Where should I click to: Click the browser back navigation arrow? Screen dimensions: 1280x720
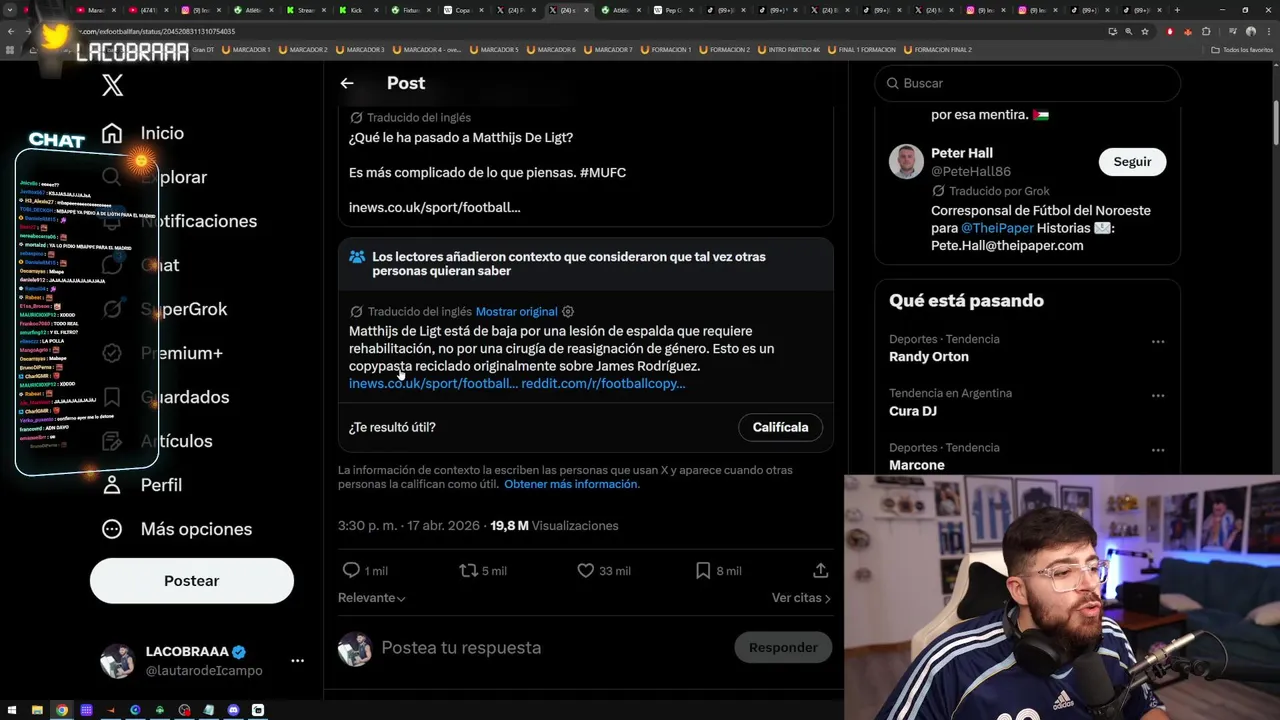[x=11, y=31]
